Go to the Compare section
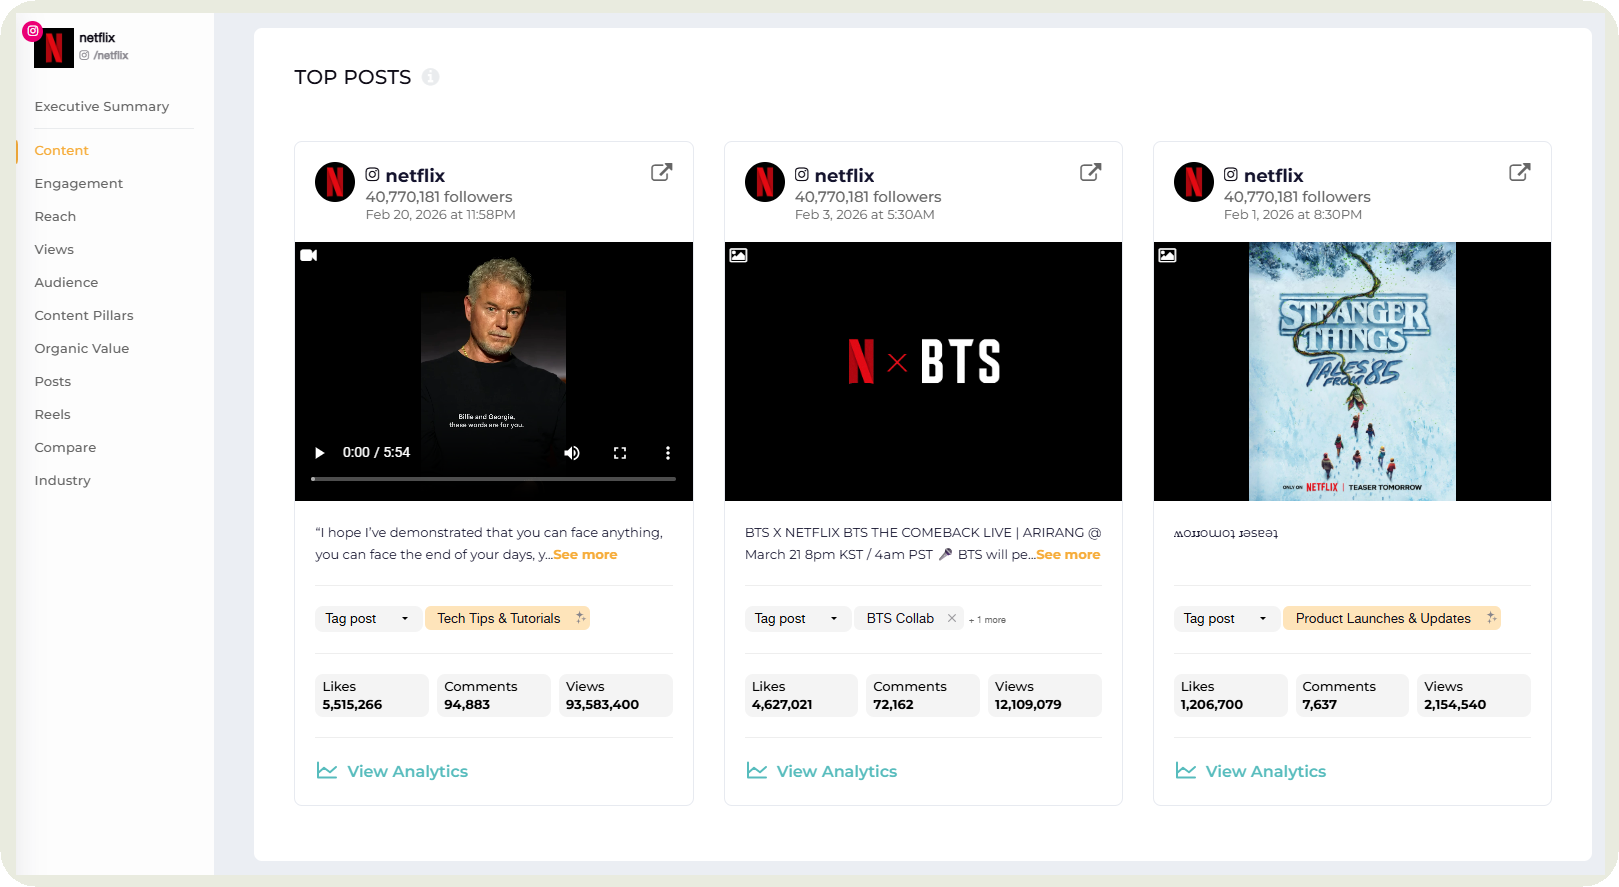 65,448
